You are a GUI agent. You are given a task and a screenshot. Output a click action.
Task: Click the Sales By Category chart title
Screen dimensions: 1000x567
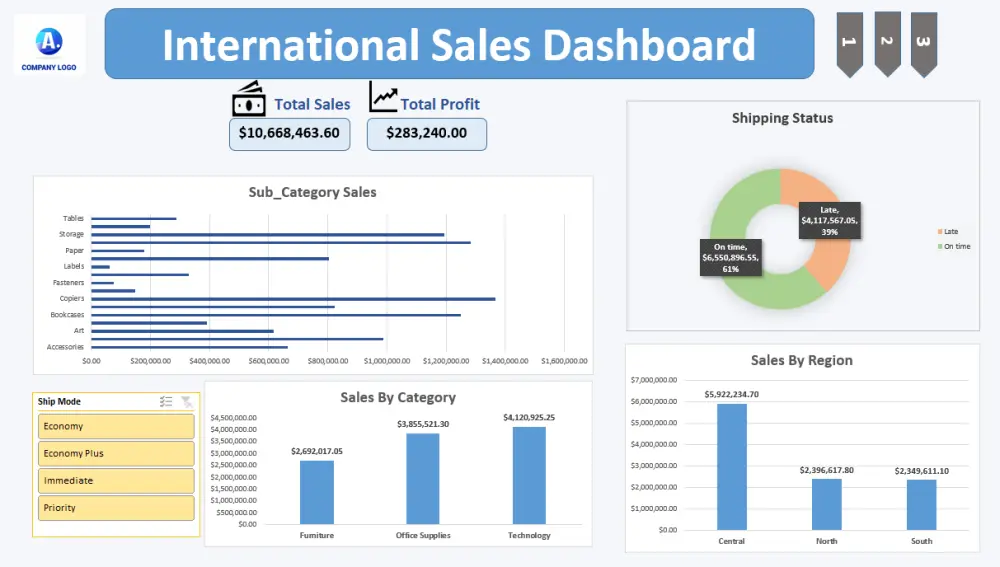(x=398, y=397)
